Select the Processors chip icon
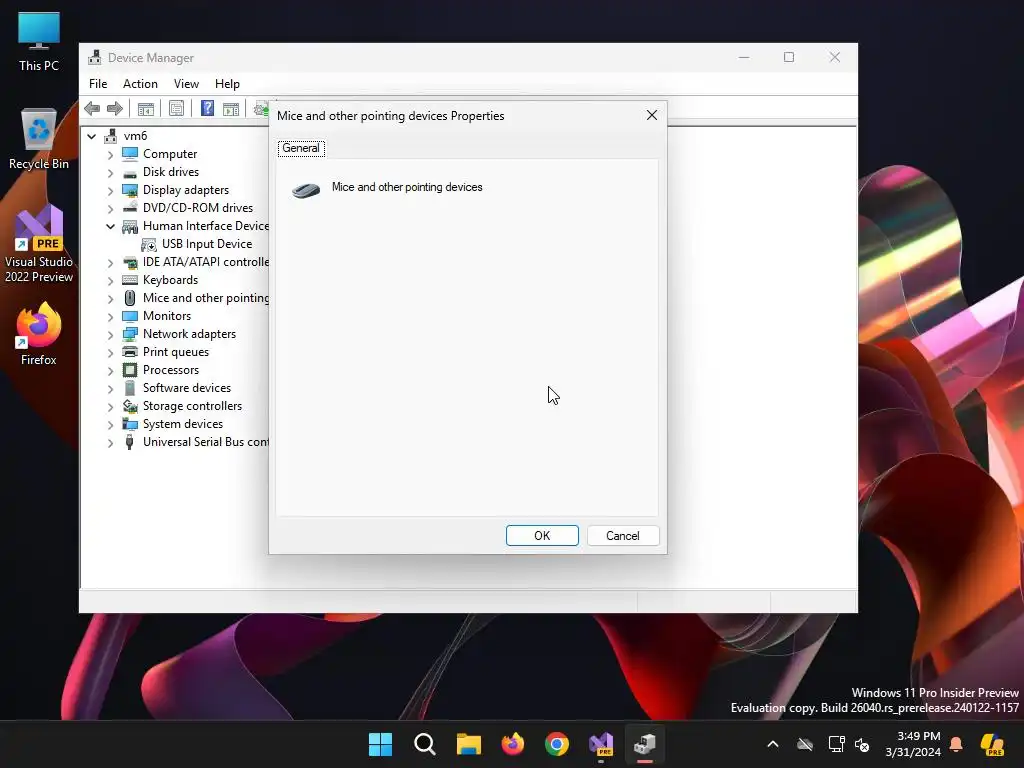The height and width of the screenshot is (768, 1024). (x=130, y=370)
